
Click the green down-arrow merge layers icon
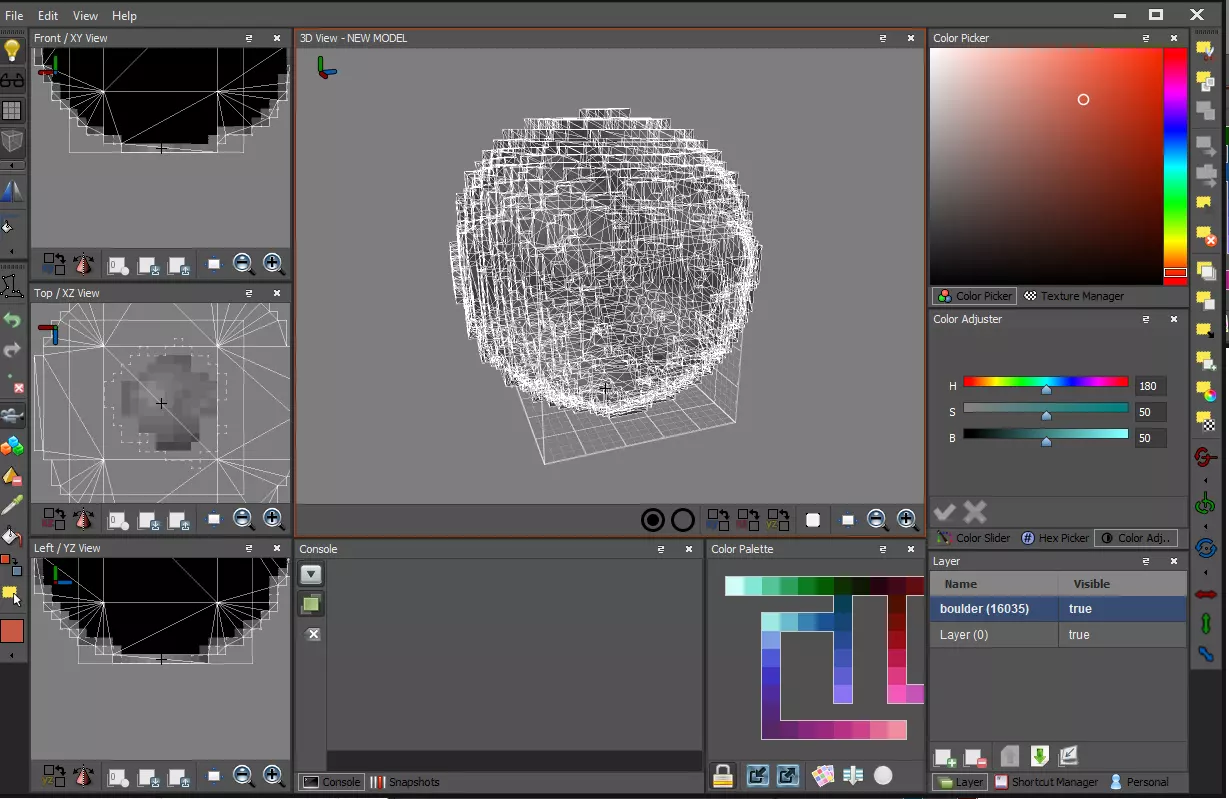click(1039, 756)
